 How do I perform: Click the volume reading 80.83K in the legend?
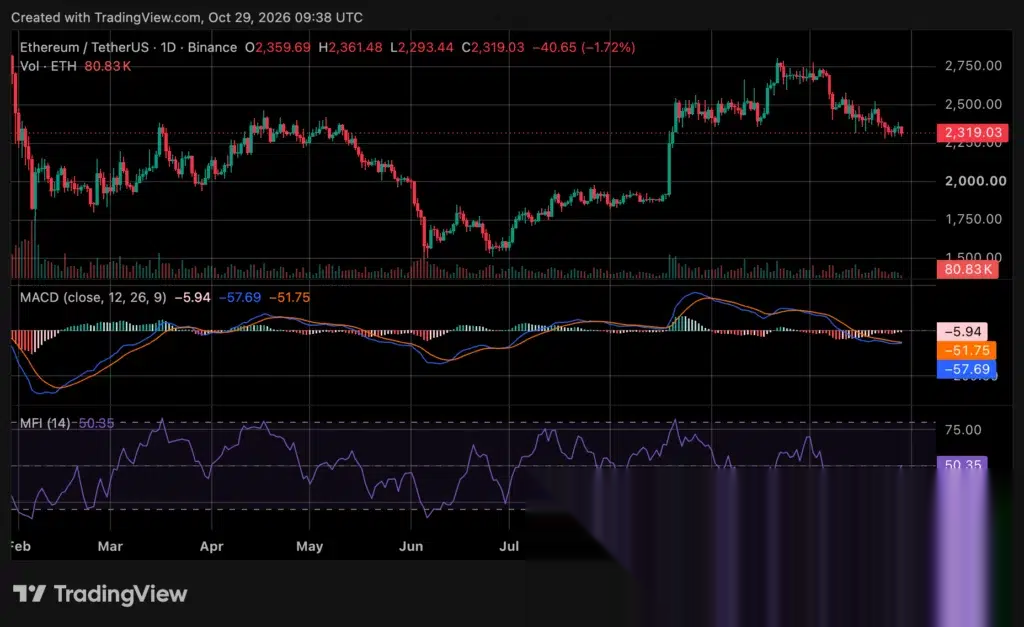click(108, 66)
